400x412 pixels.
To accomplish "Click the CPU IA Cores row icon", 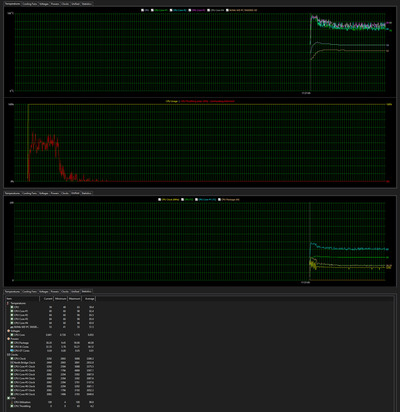I will point(12,347).
